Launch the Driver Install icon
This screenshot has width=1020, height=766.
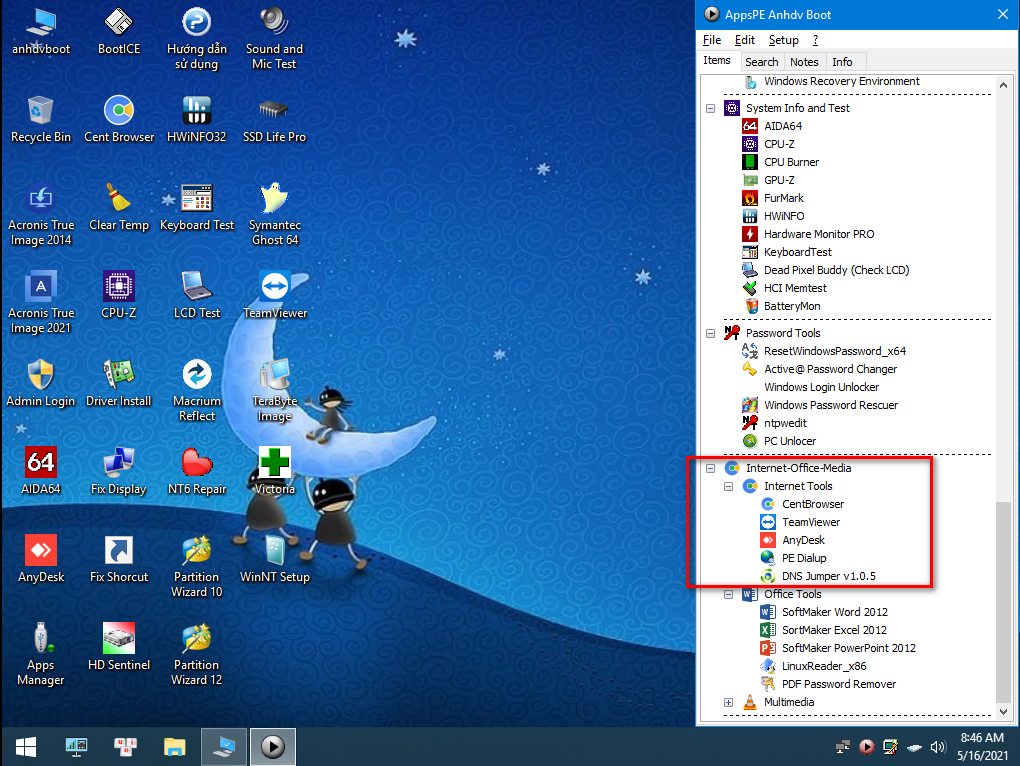pos(118,383)
